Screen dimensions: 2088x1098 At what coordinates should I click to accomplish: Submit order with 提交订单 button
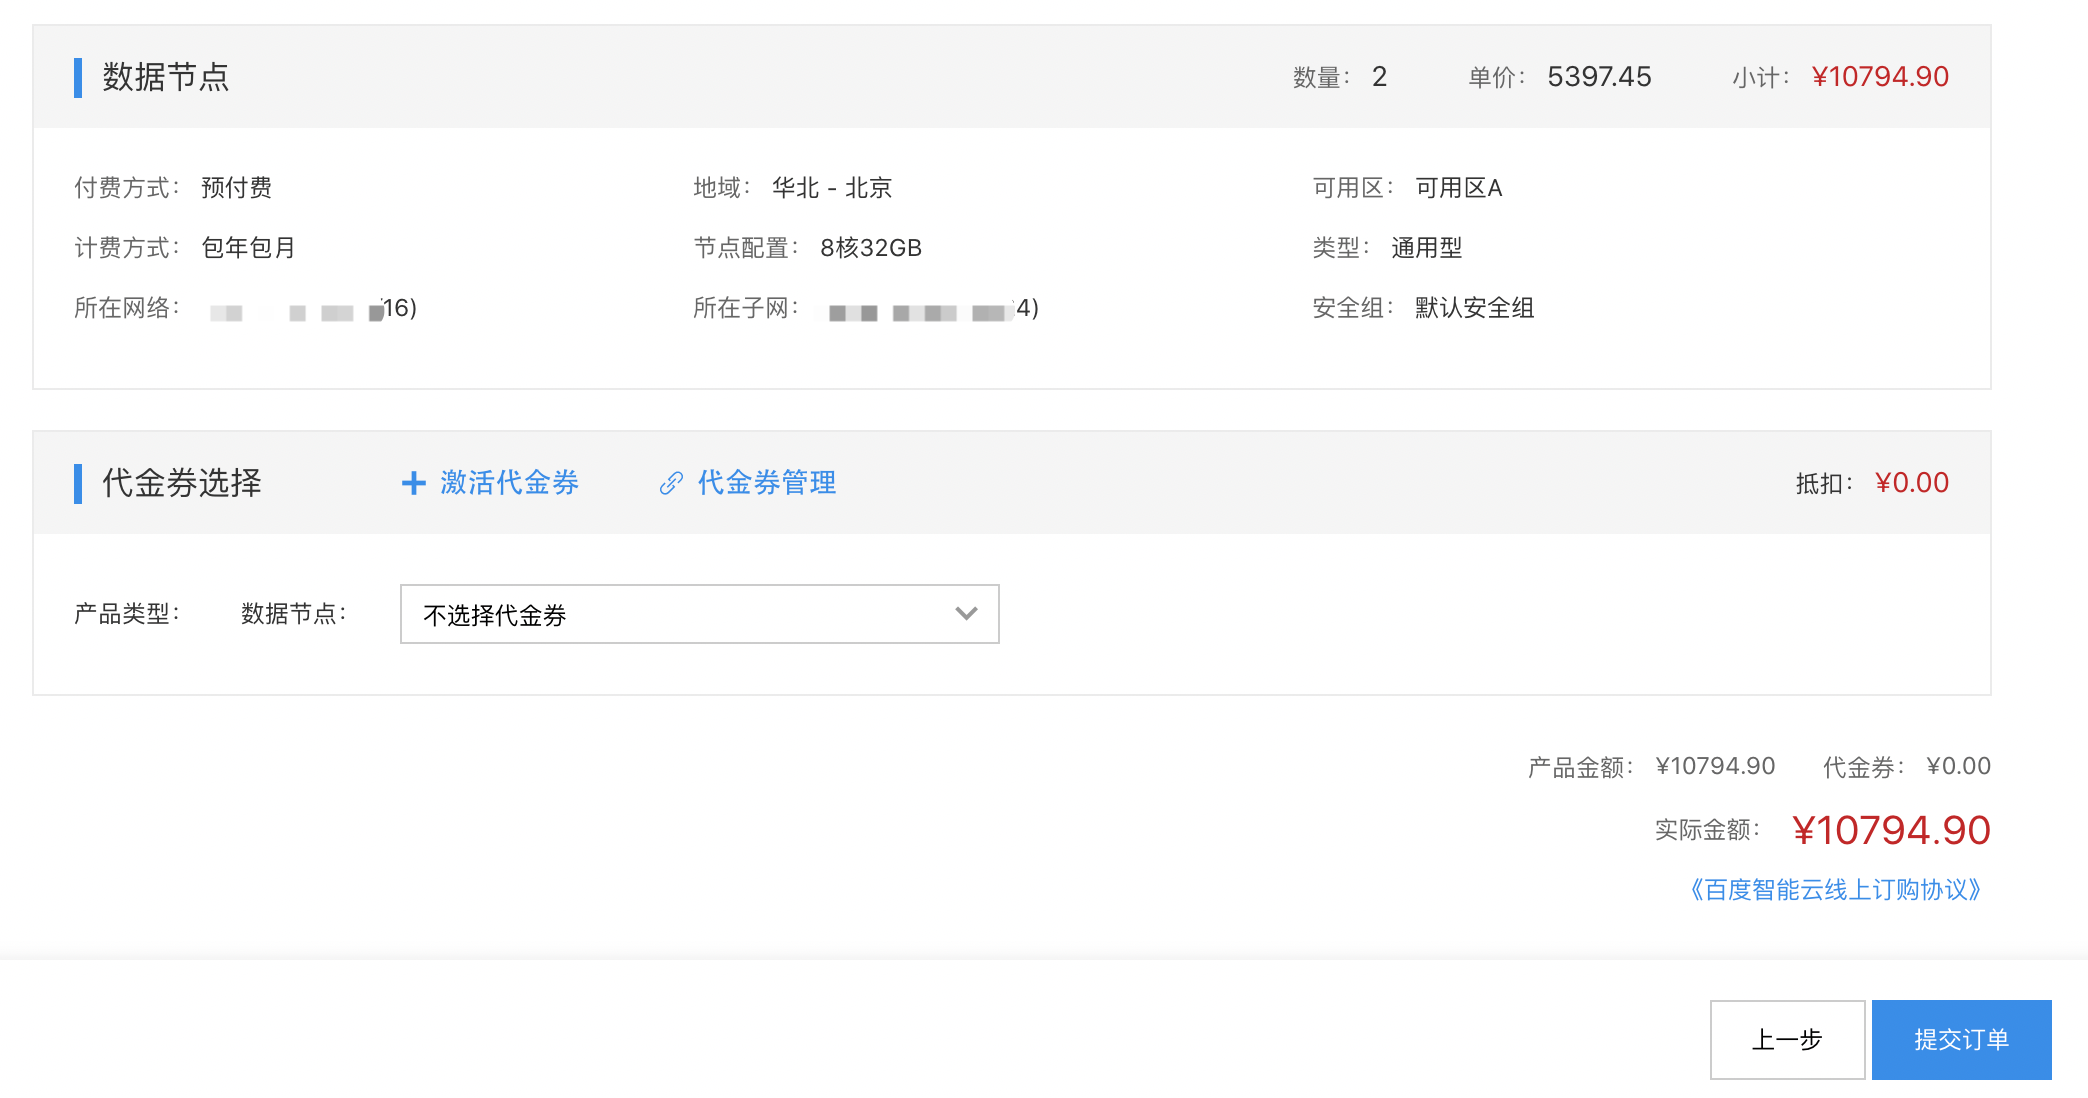pyautogui.click(x=1961, y=1040)
